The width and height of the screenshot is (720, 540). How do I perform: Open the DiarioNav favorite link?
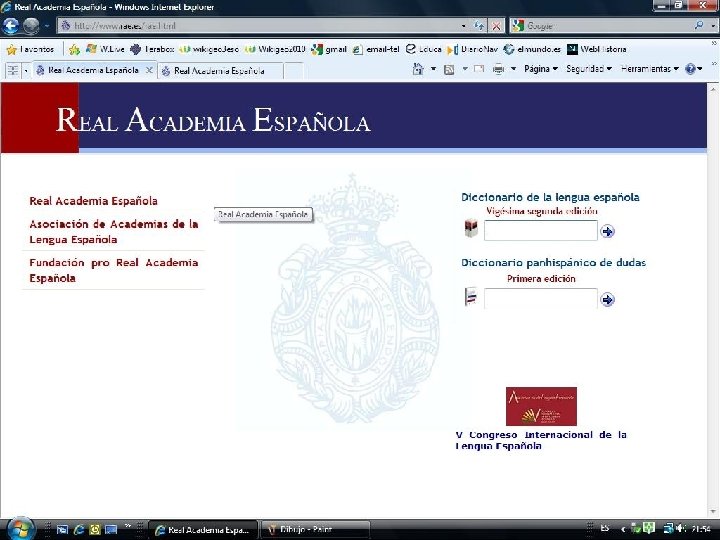coord(472,49)
